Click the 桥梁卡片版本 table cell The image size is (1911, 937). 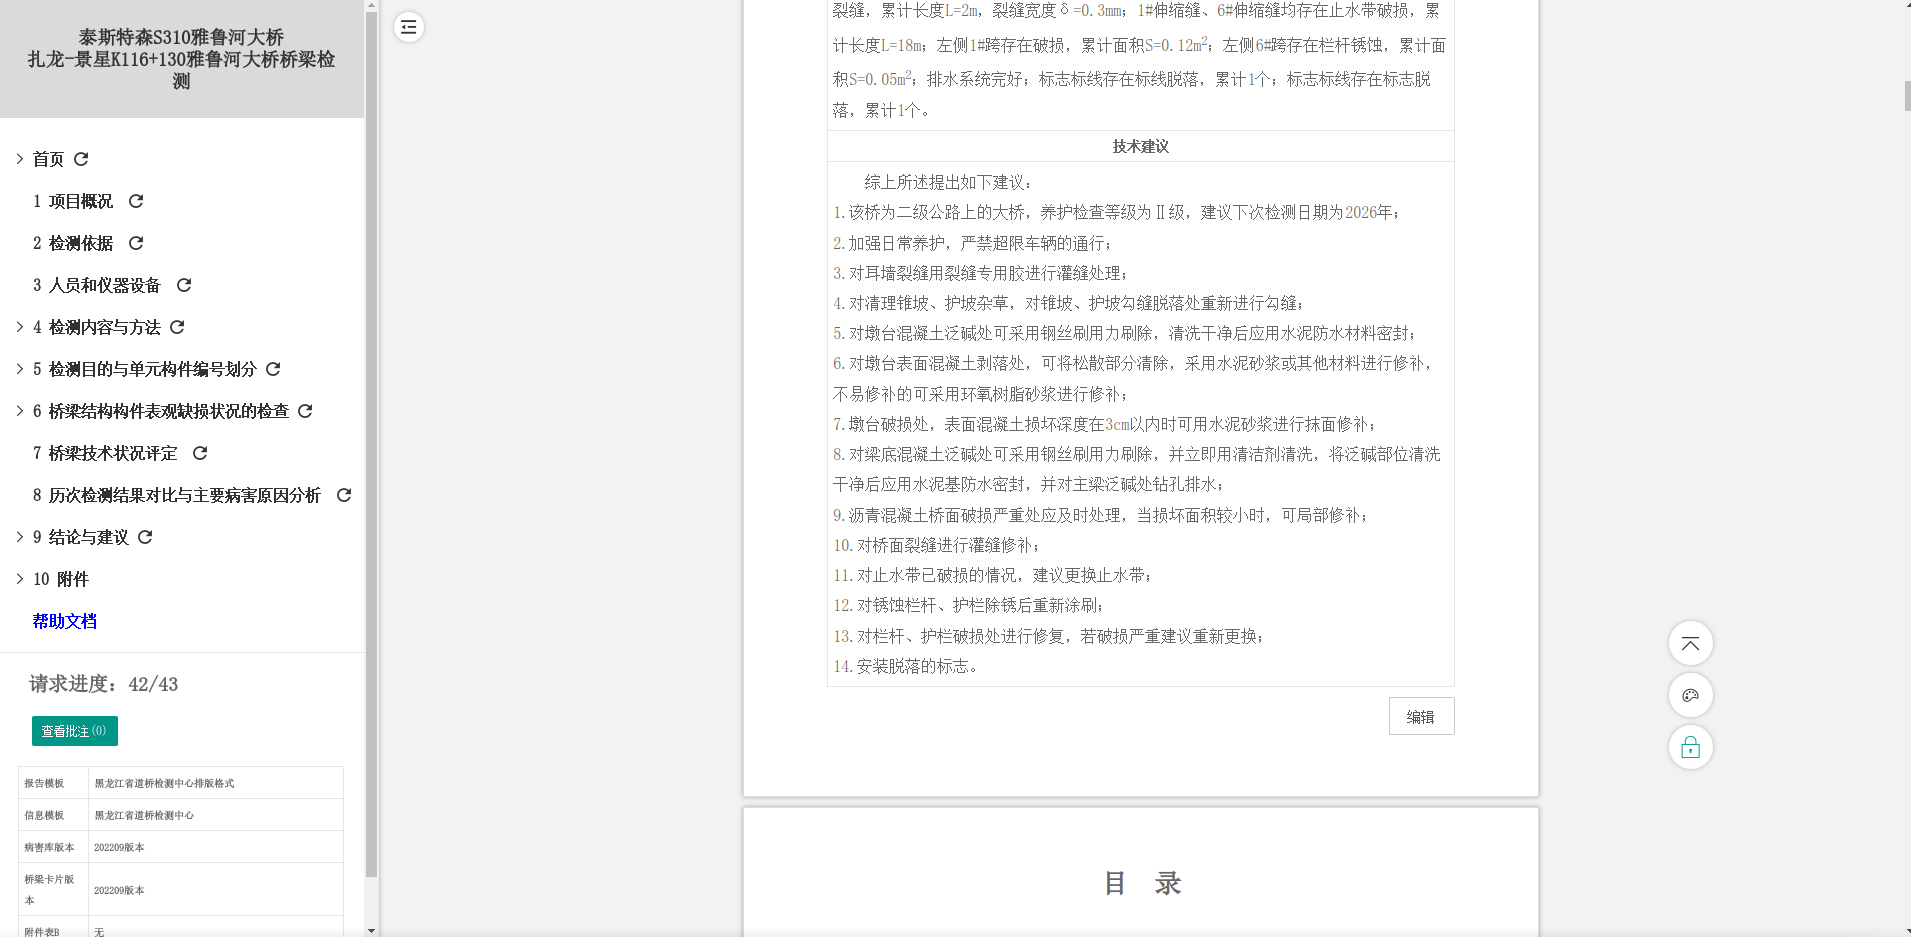(x=53, y=889)
